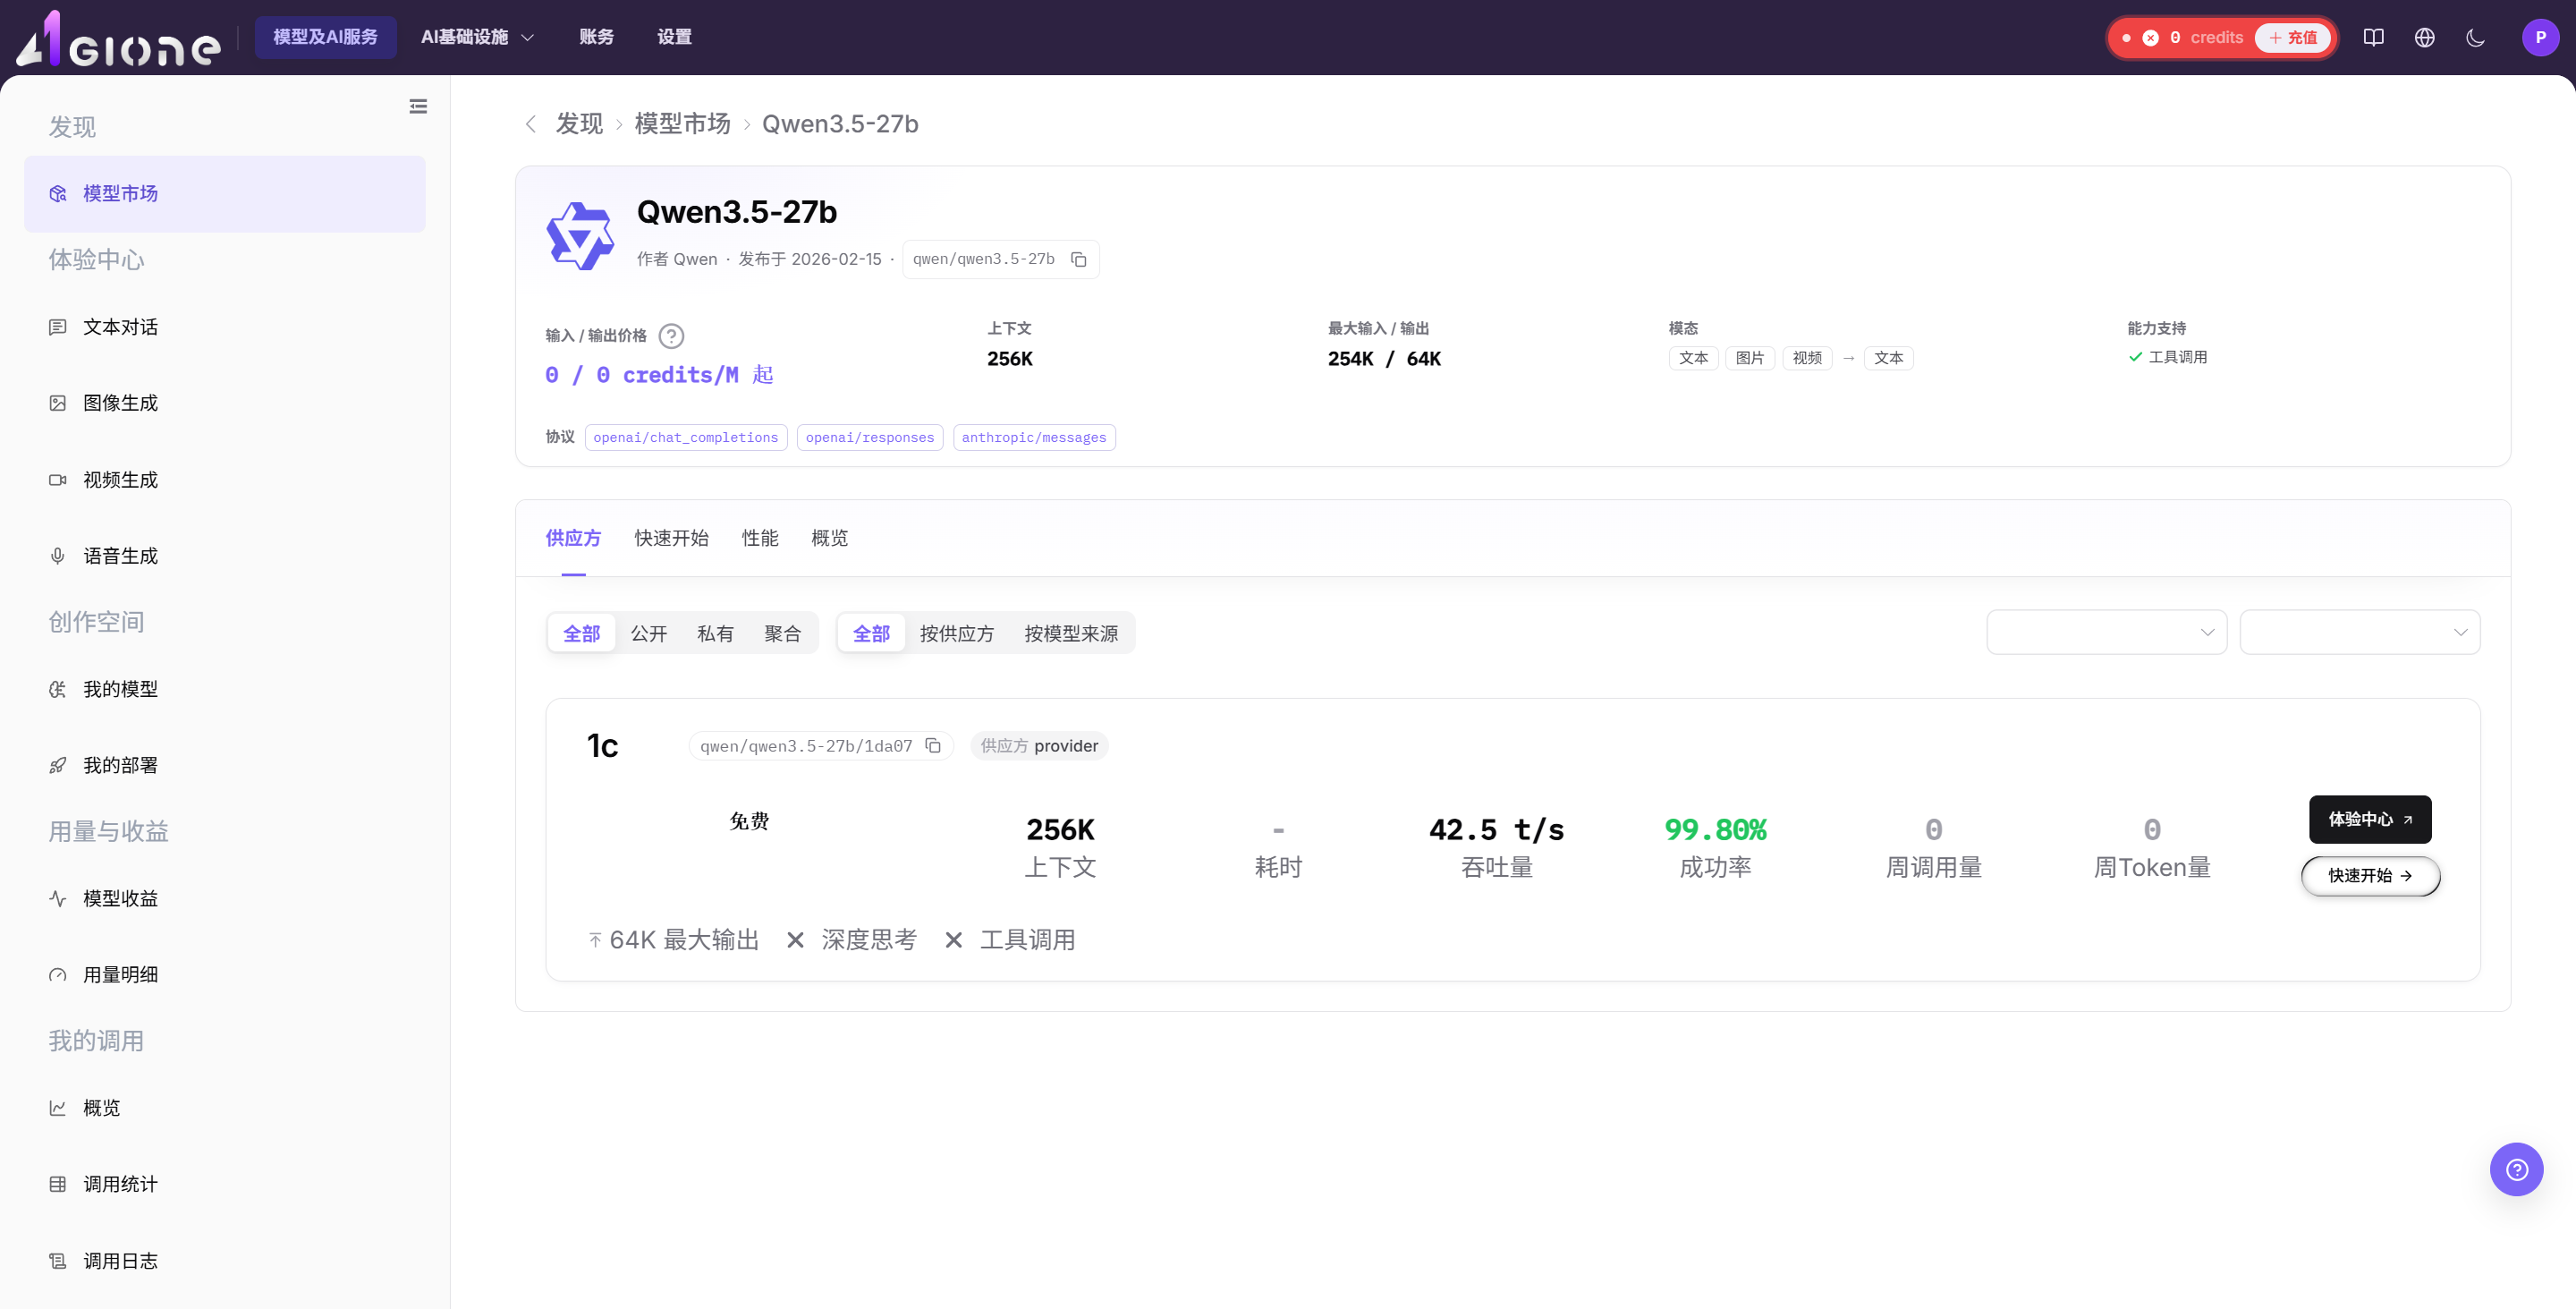2576x1309 pixels.
Task: Copy the qwen/qwen3.5-27b/1da07 provider ID
Action: point(932,746)
